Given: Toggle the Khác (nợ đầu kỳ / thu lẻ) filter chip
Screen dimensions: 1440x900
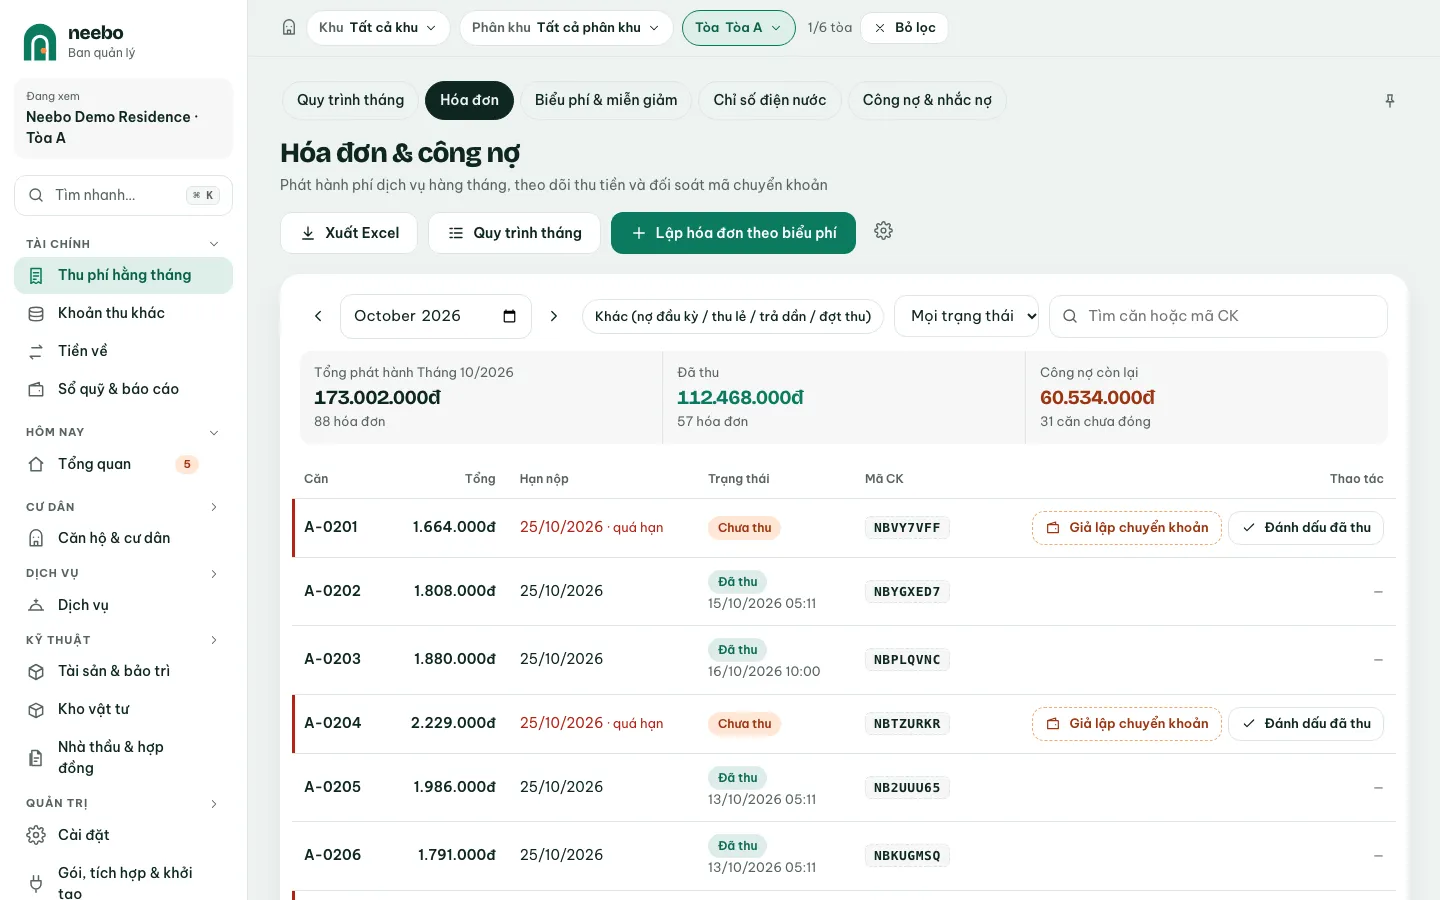Looking at the screenshot, I should pos(733,316).
